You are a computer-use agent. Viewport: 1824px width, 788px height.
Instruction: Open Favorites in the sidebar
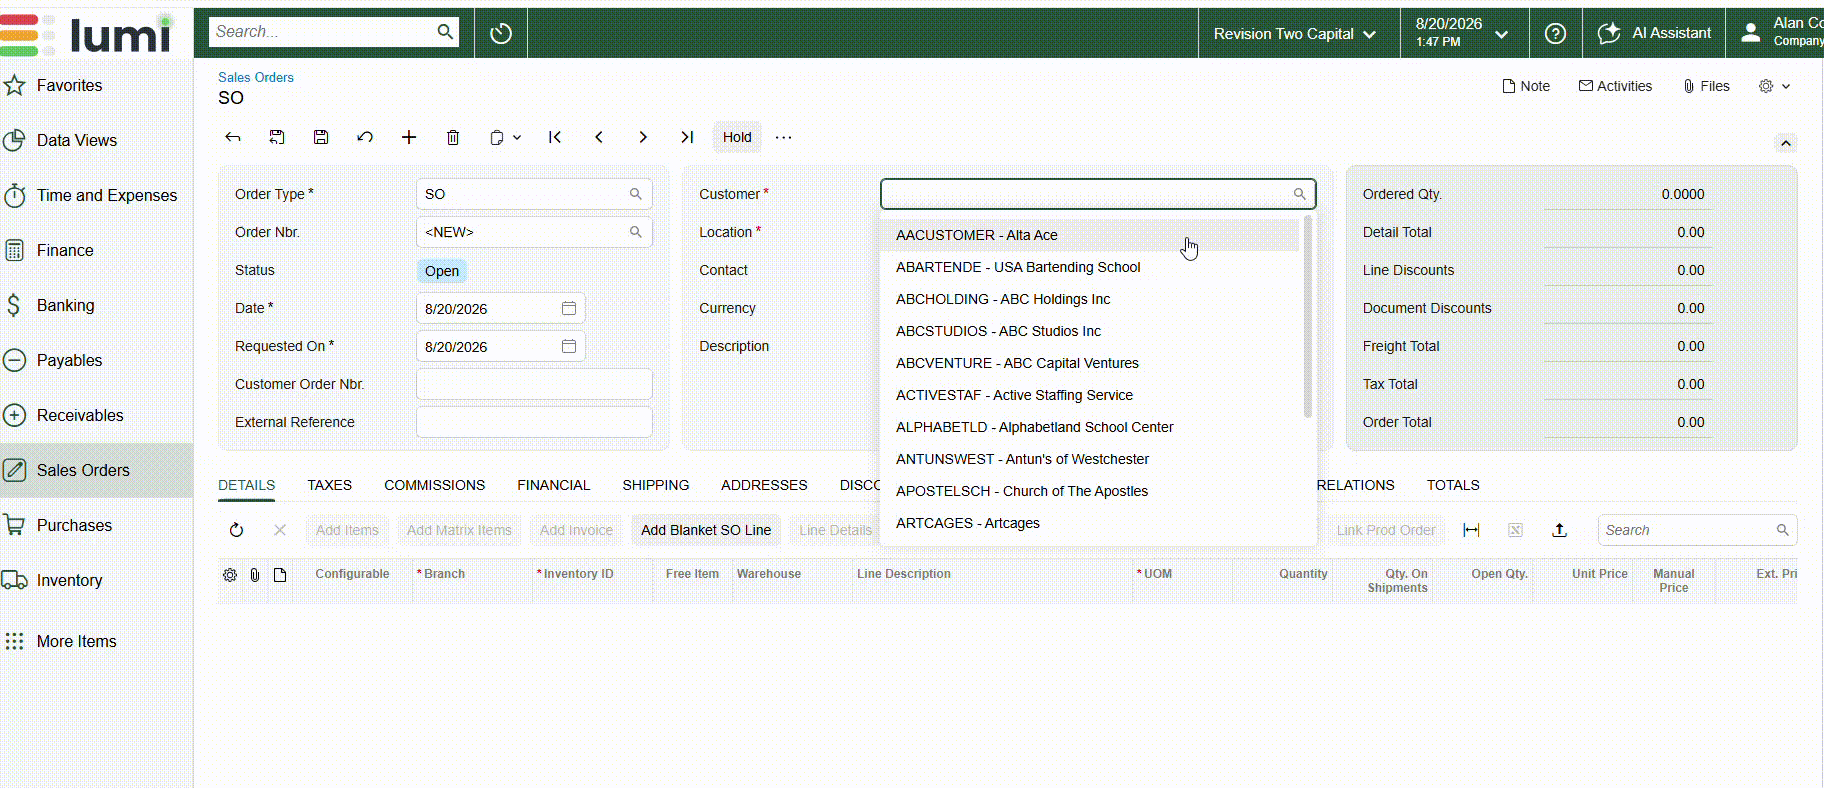[96, 85]
